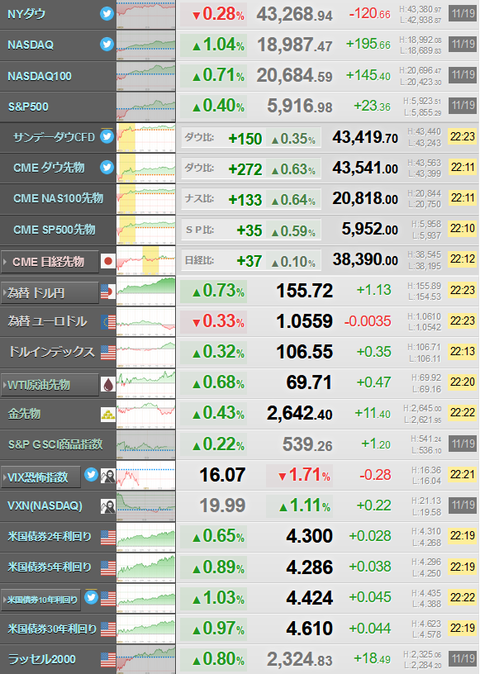Open the 米国債券5年利回り mini chart

[146, 567]
